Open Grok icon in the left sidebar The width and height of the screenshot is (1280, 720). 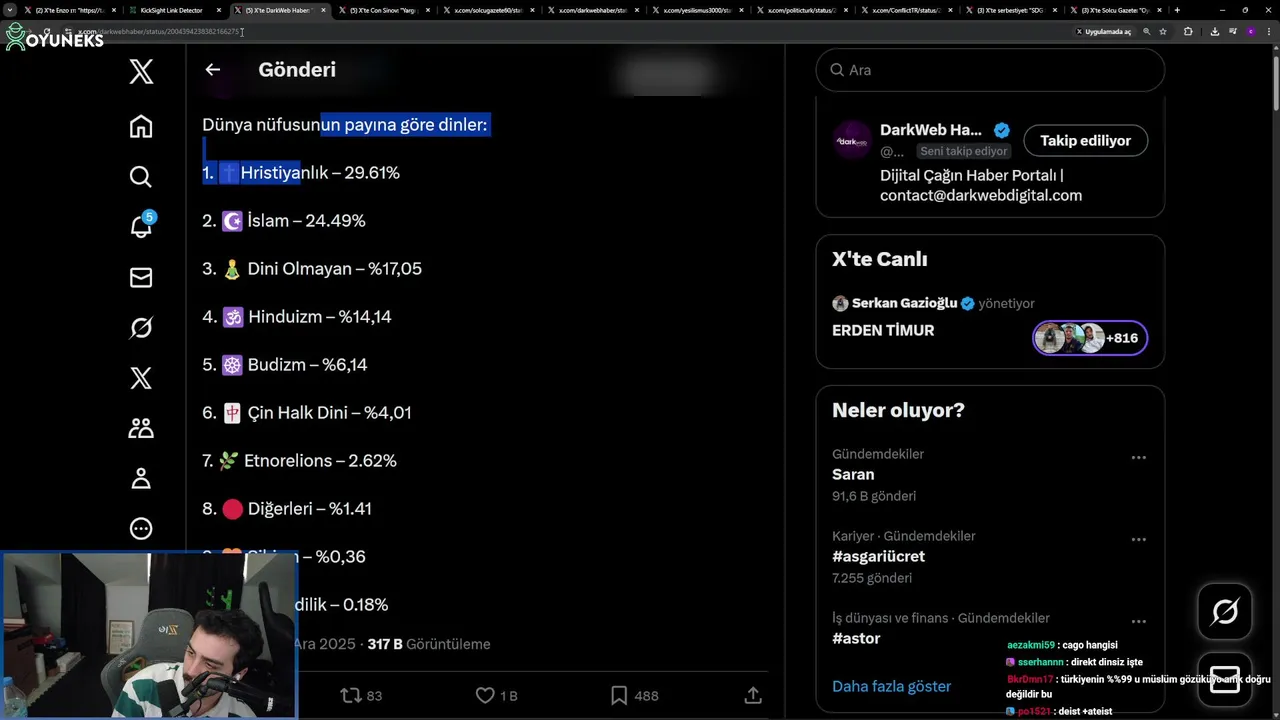[141, 328]
